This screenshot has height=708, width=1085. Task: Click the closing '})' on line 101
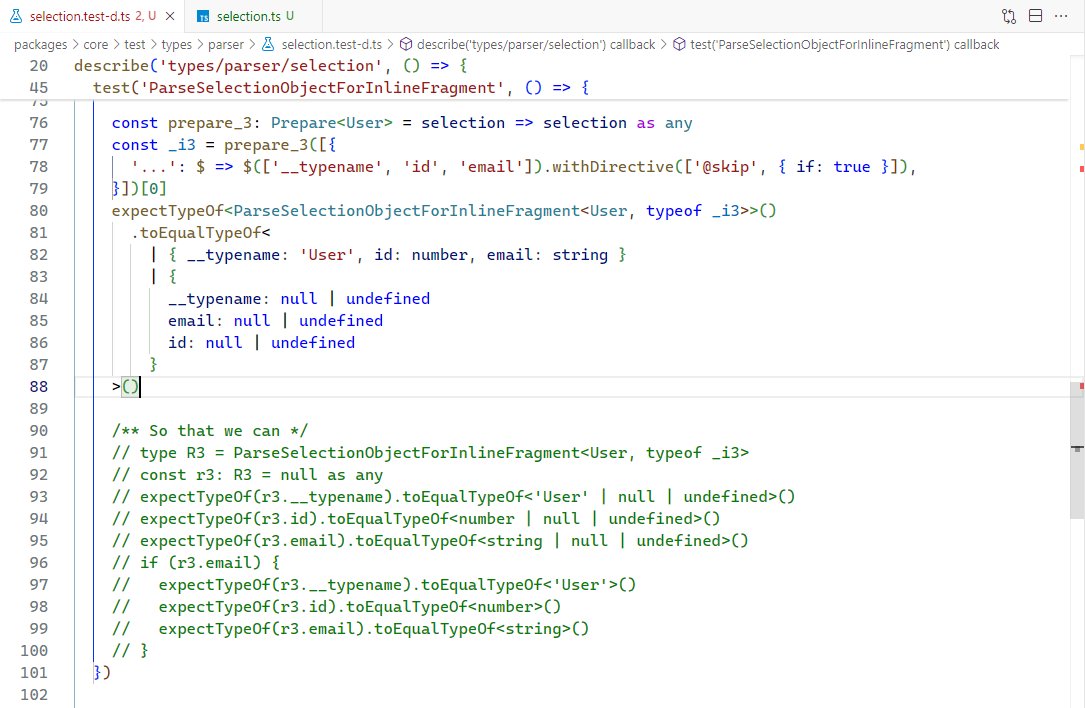[x=102, y=673]
